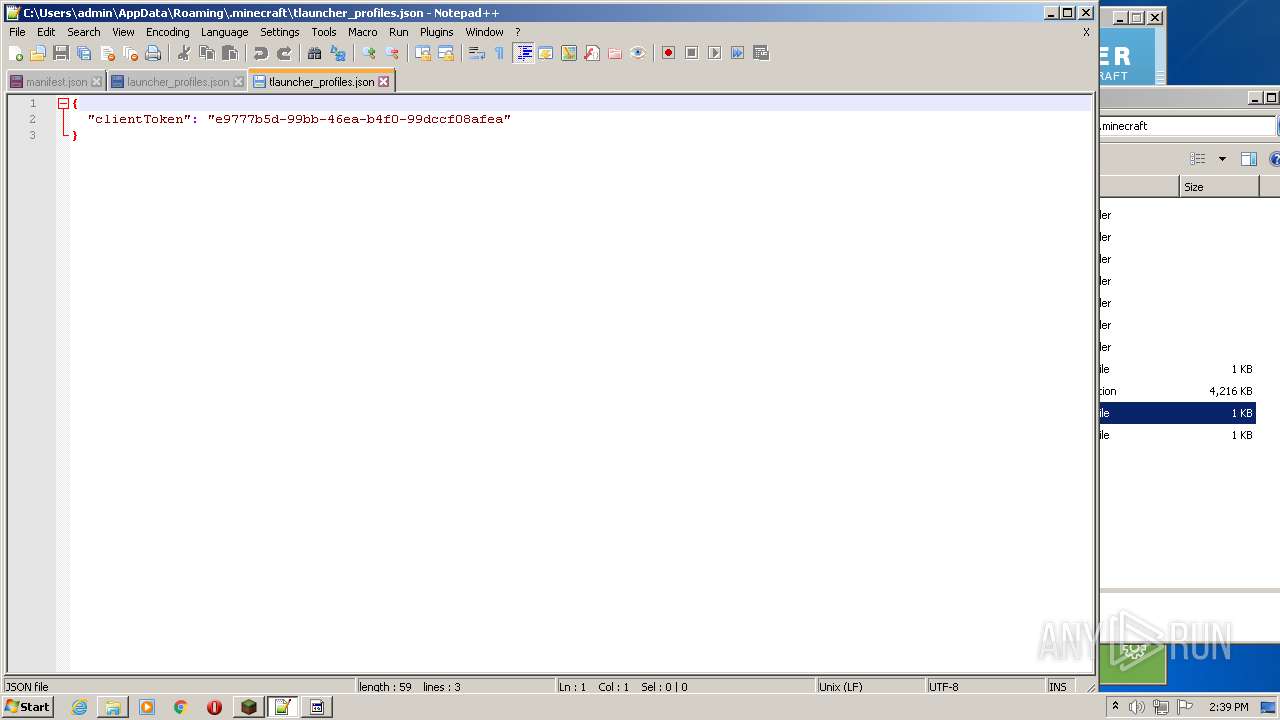Open the Window menu
Screen dimensions: 1280x720
[484, 32]
